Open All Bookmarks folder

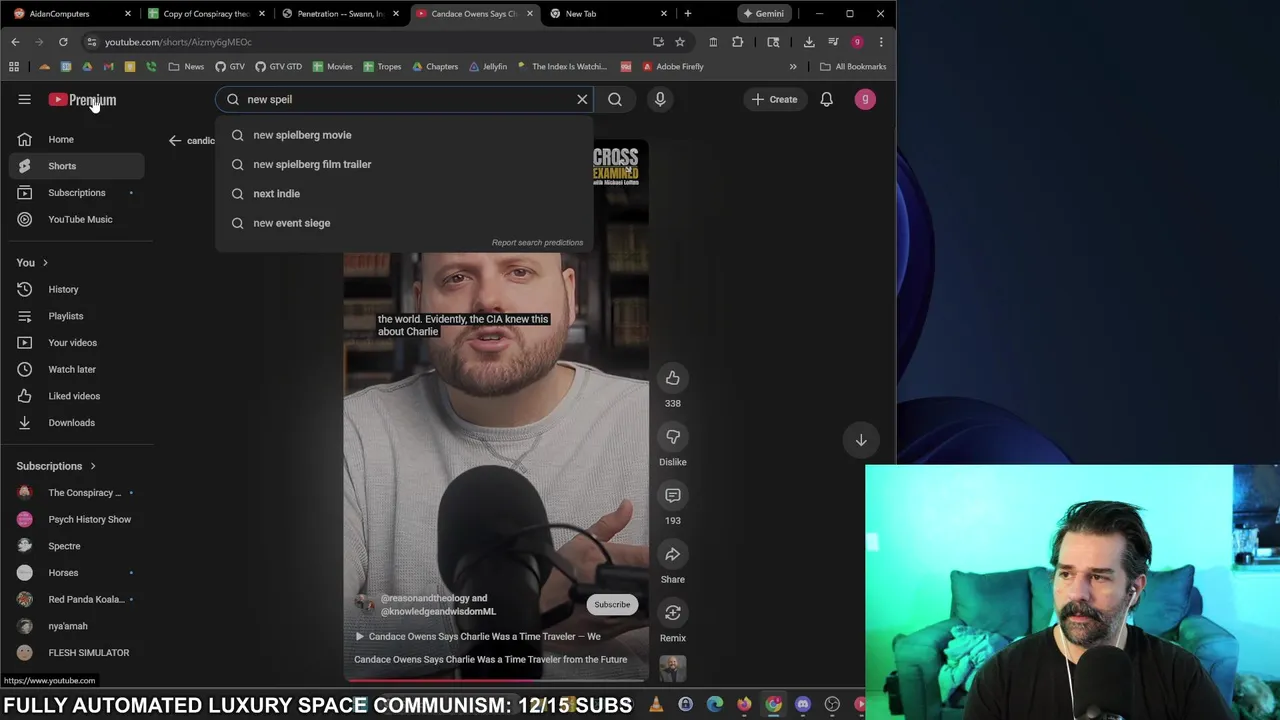tap(853, 67)
